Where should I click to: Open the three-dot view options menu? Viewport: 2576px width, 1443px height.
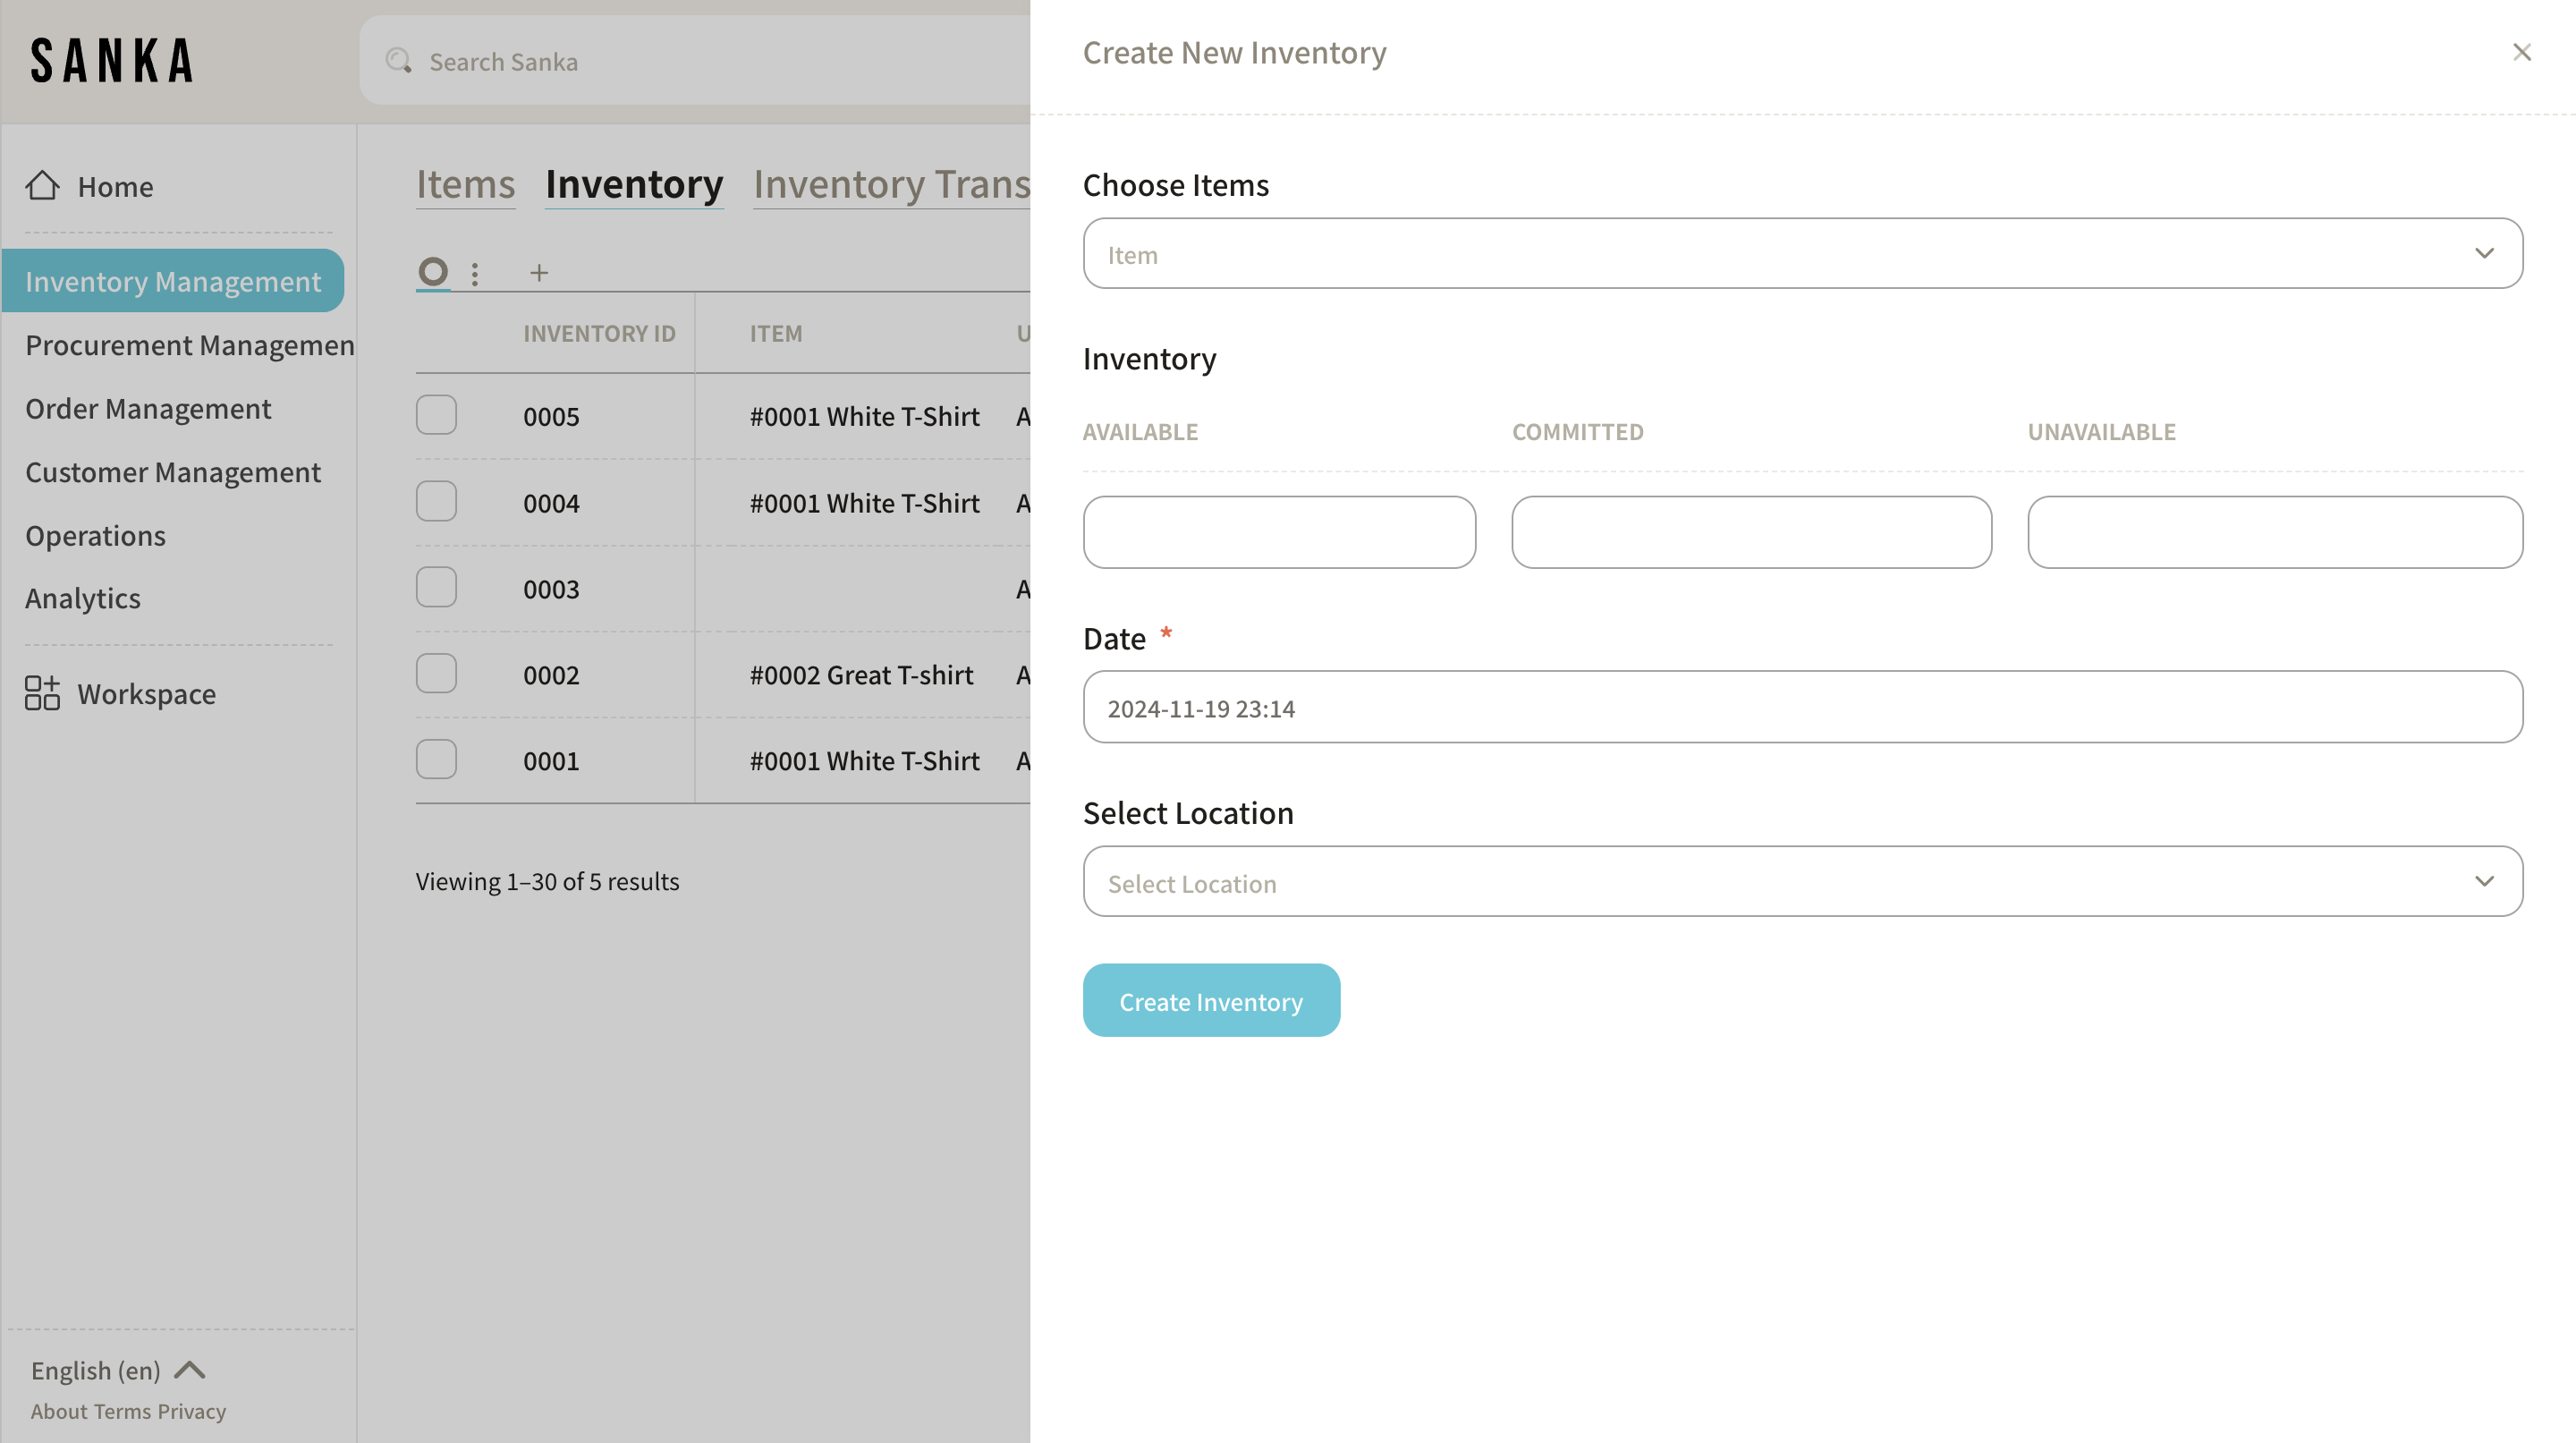[475, 273]
